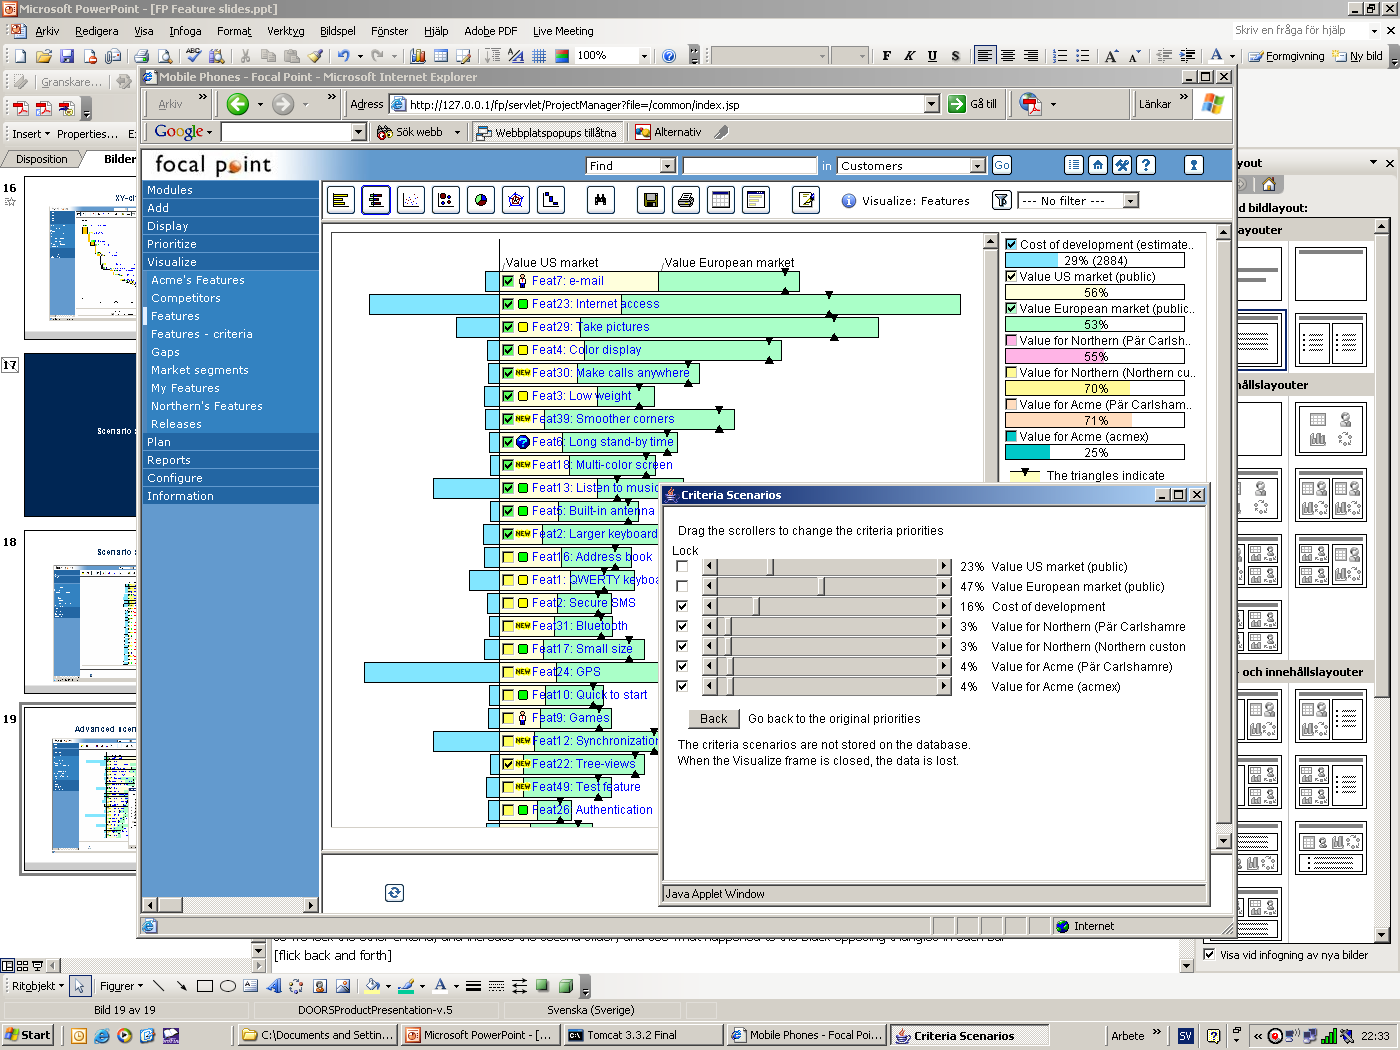The image size is (1400, 1050).
Task: Uncheck lock for Cost of development
Action: (x=682, y=606)
